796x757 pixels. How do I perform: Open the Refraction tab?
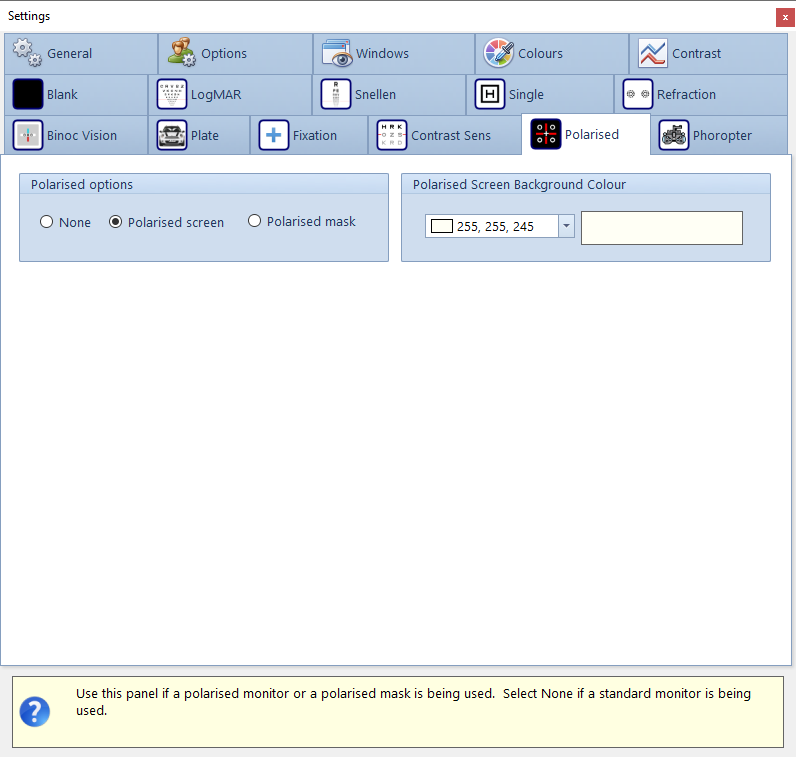point(685,95)
